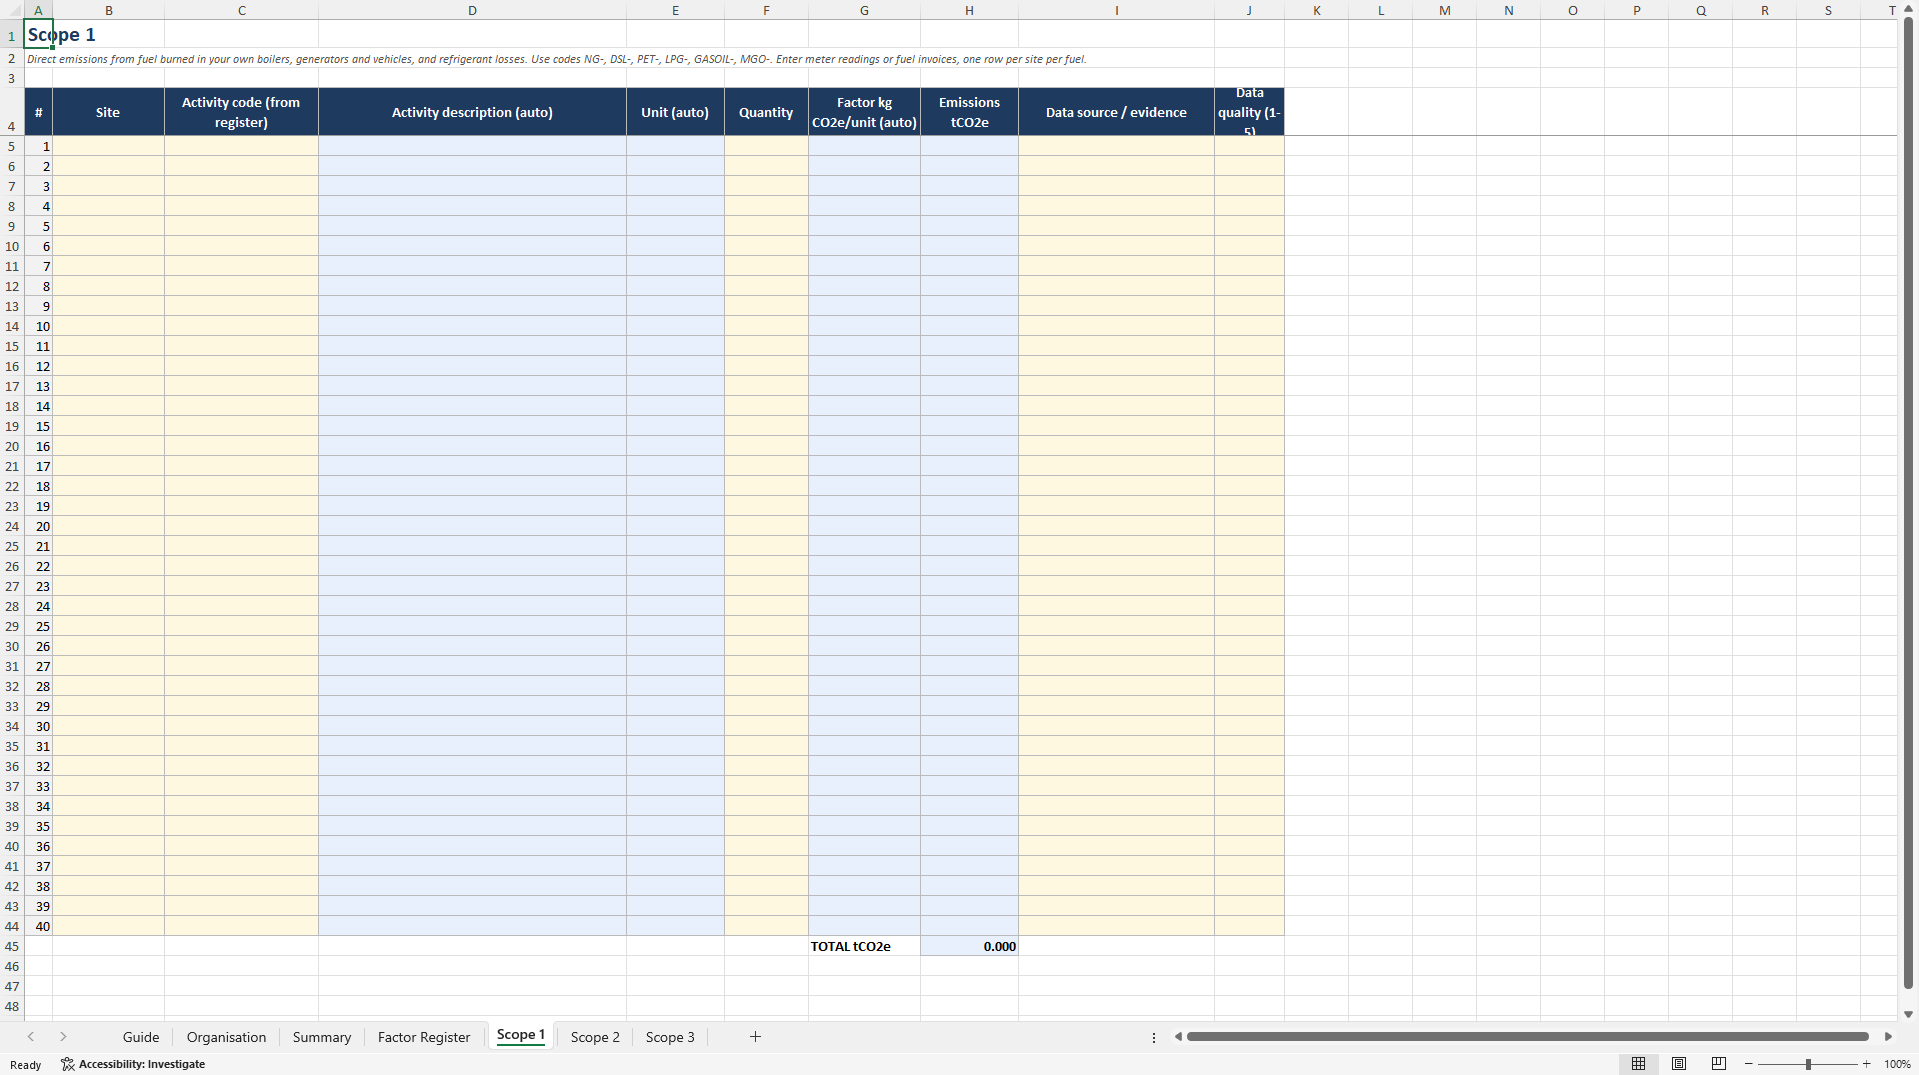Select column J header
The width and height of the screenshot is (1919, 1075).
pos(1249,10)
